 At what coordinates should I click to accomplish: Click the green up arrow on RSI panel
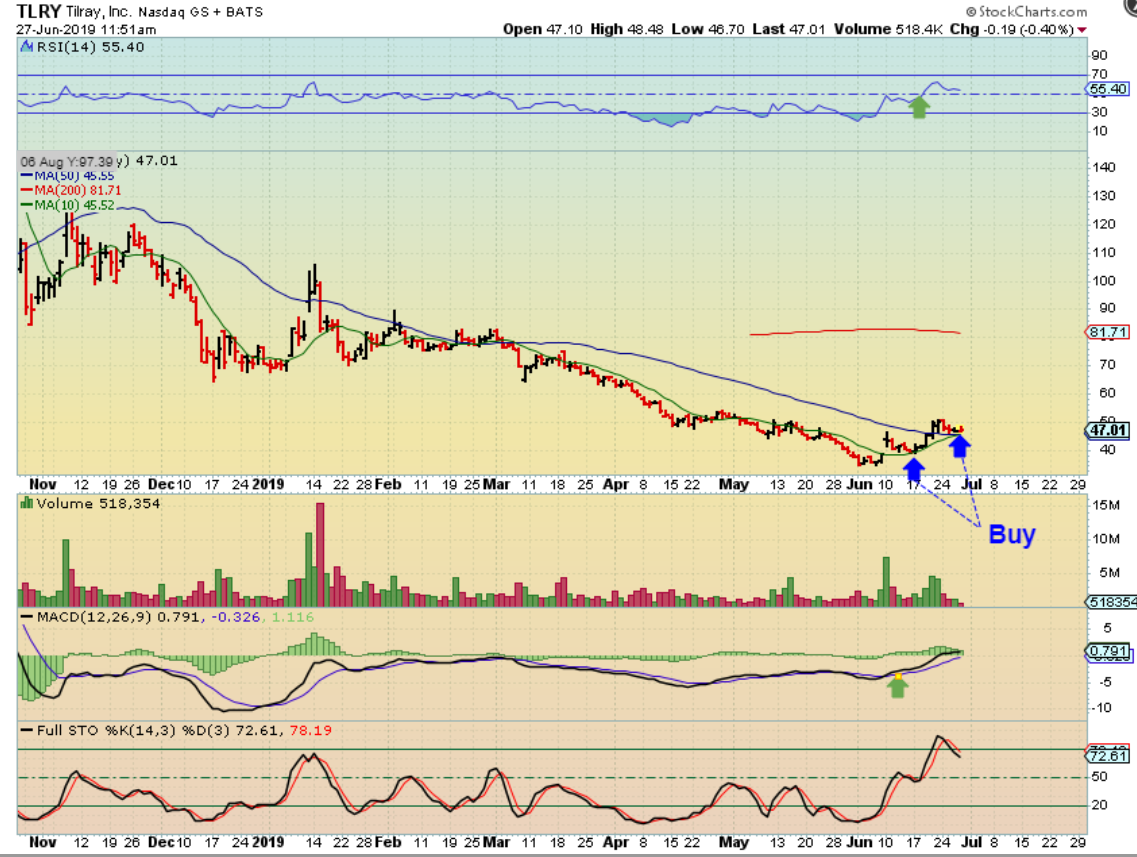(x=919, y=106)
